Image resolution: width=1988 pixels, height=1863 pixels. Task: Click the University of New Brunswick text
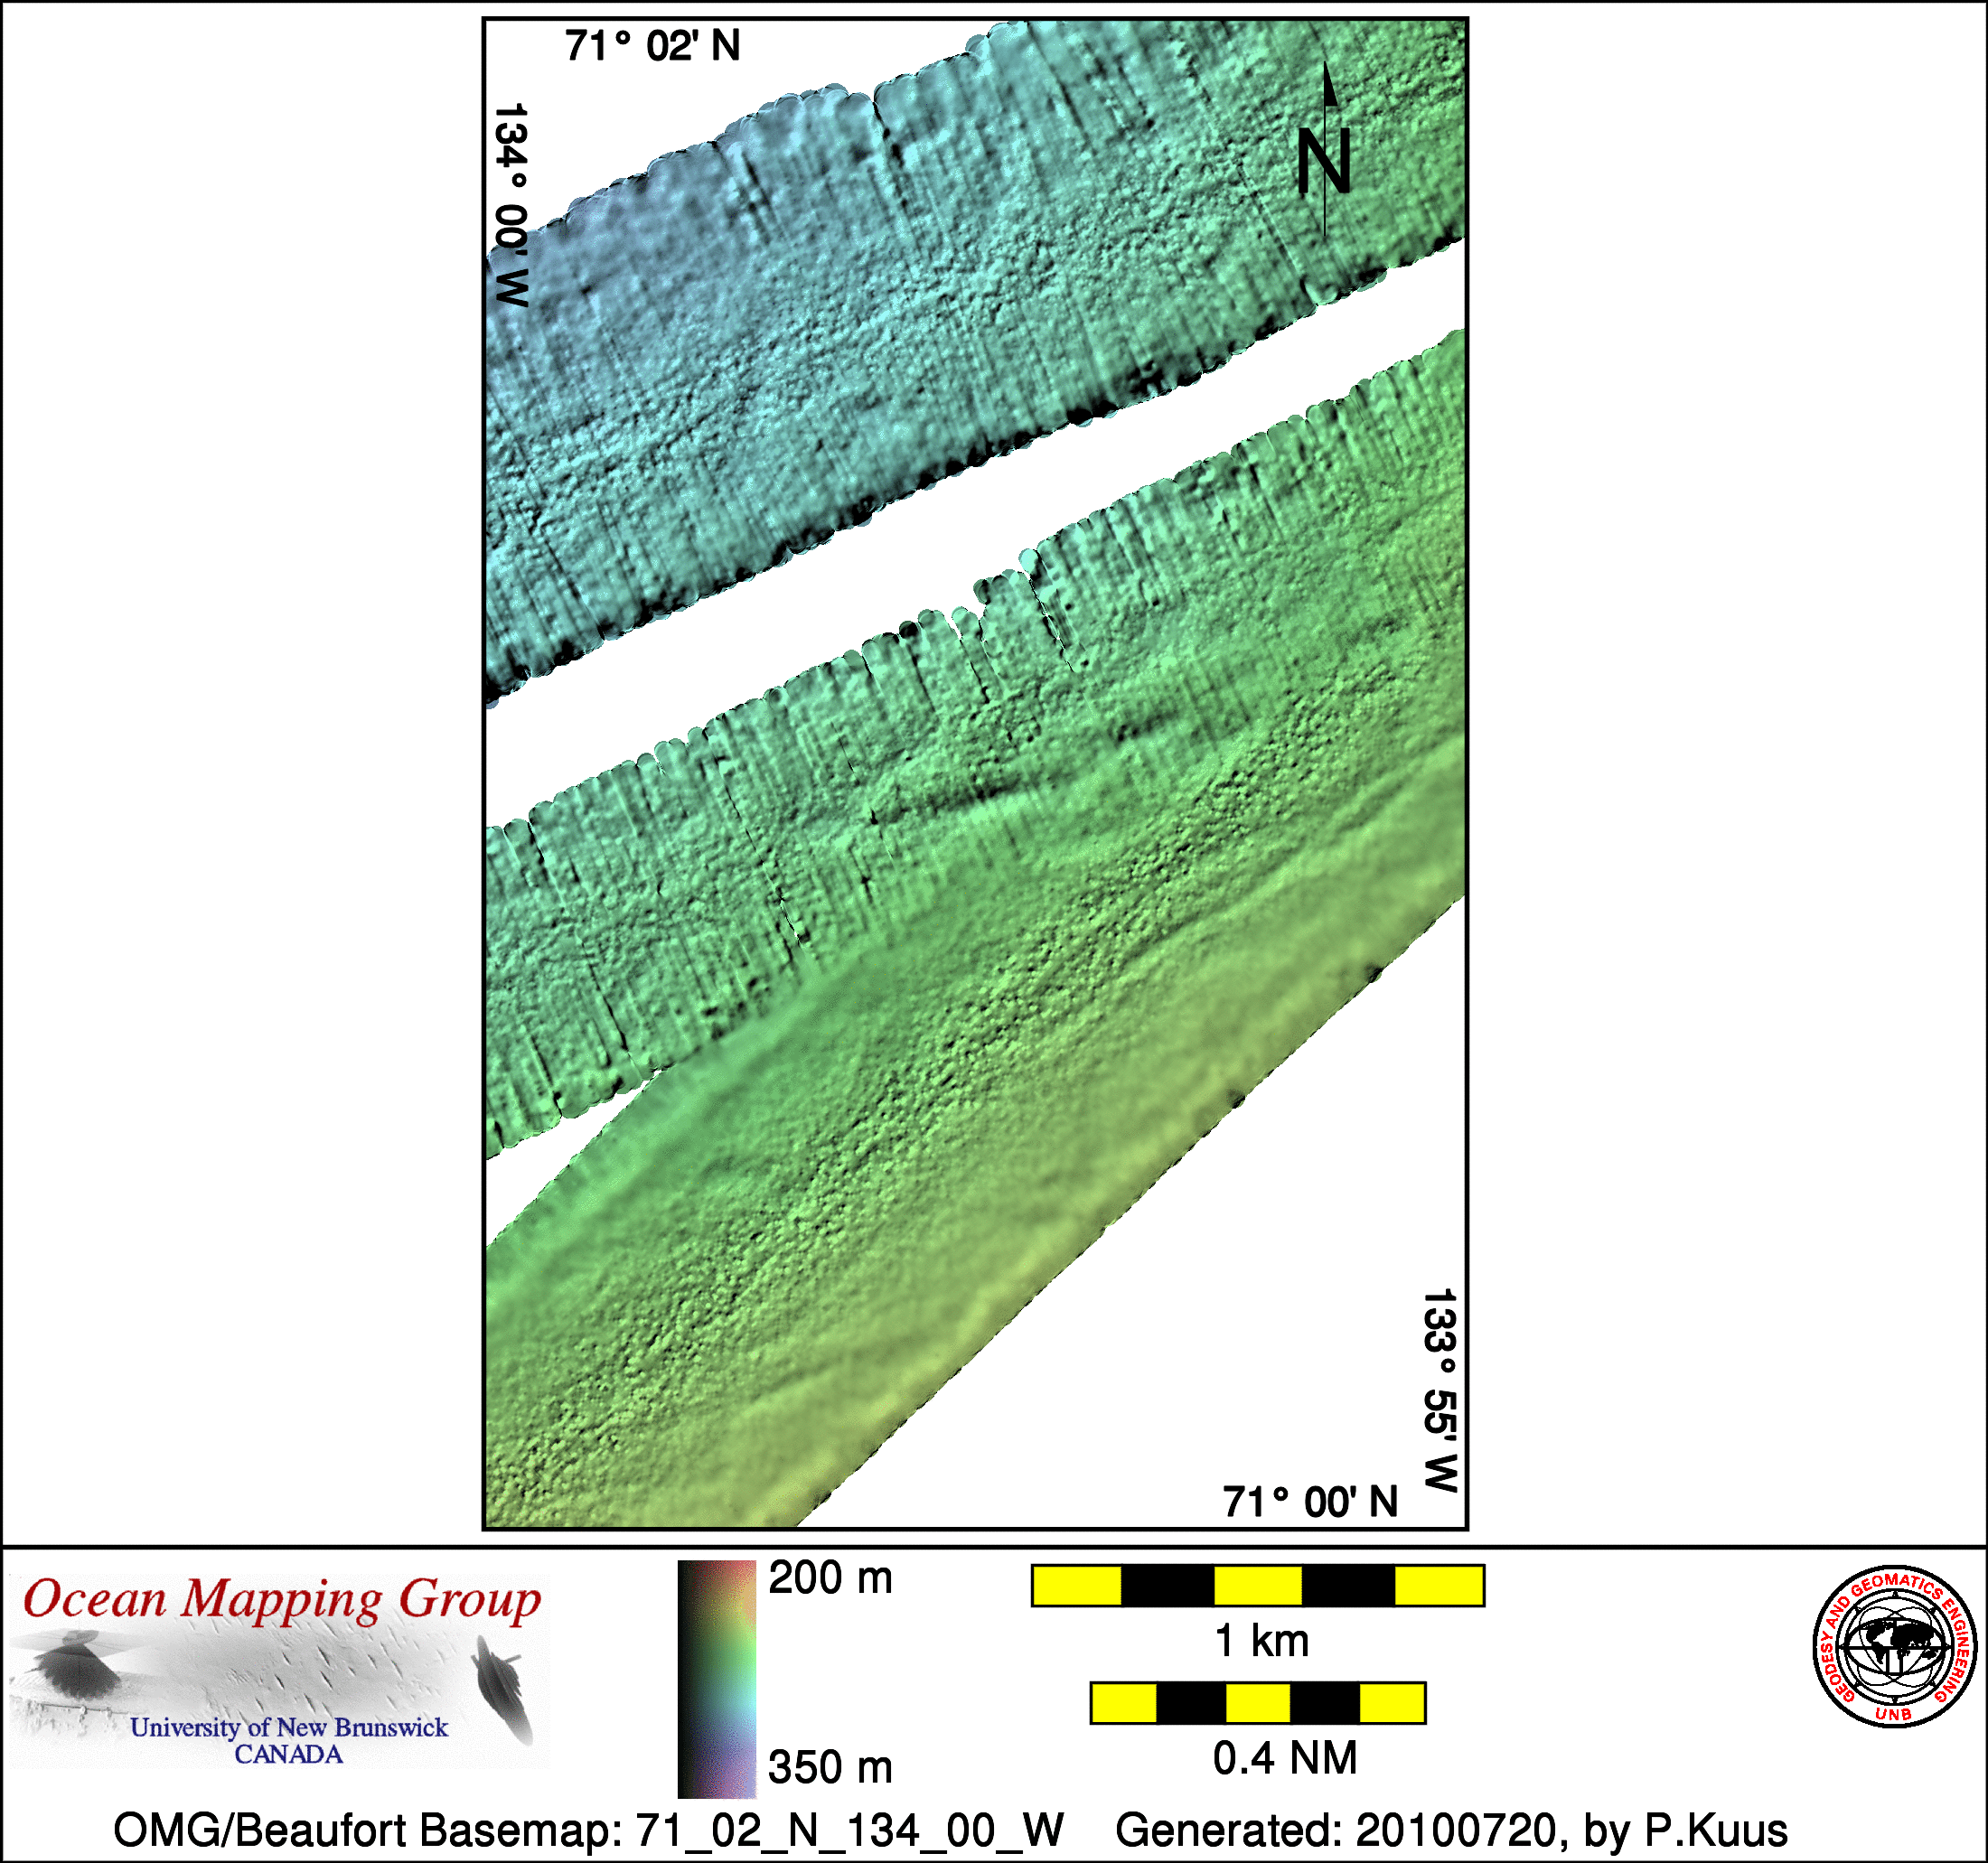pos(288,1728)
